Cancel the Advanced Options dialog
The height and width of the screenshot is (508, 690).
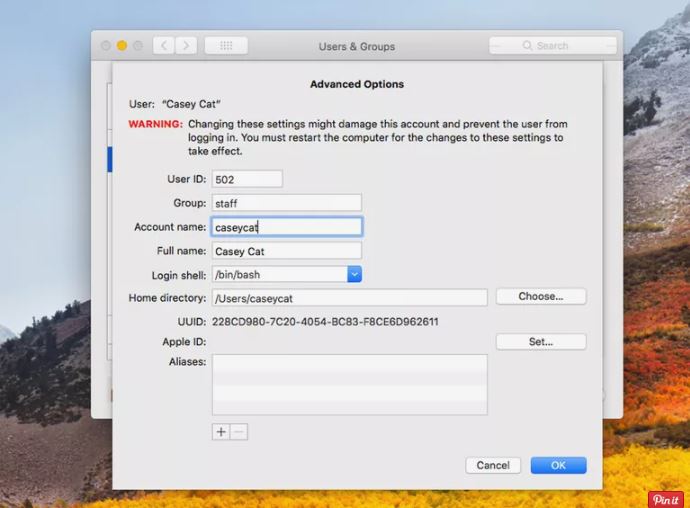(x=493, y=465)
